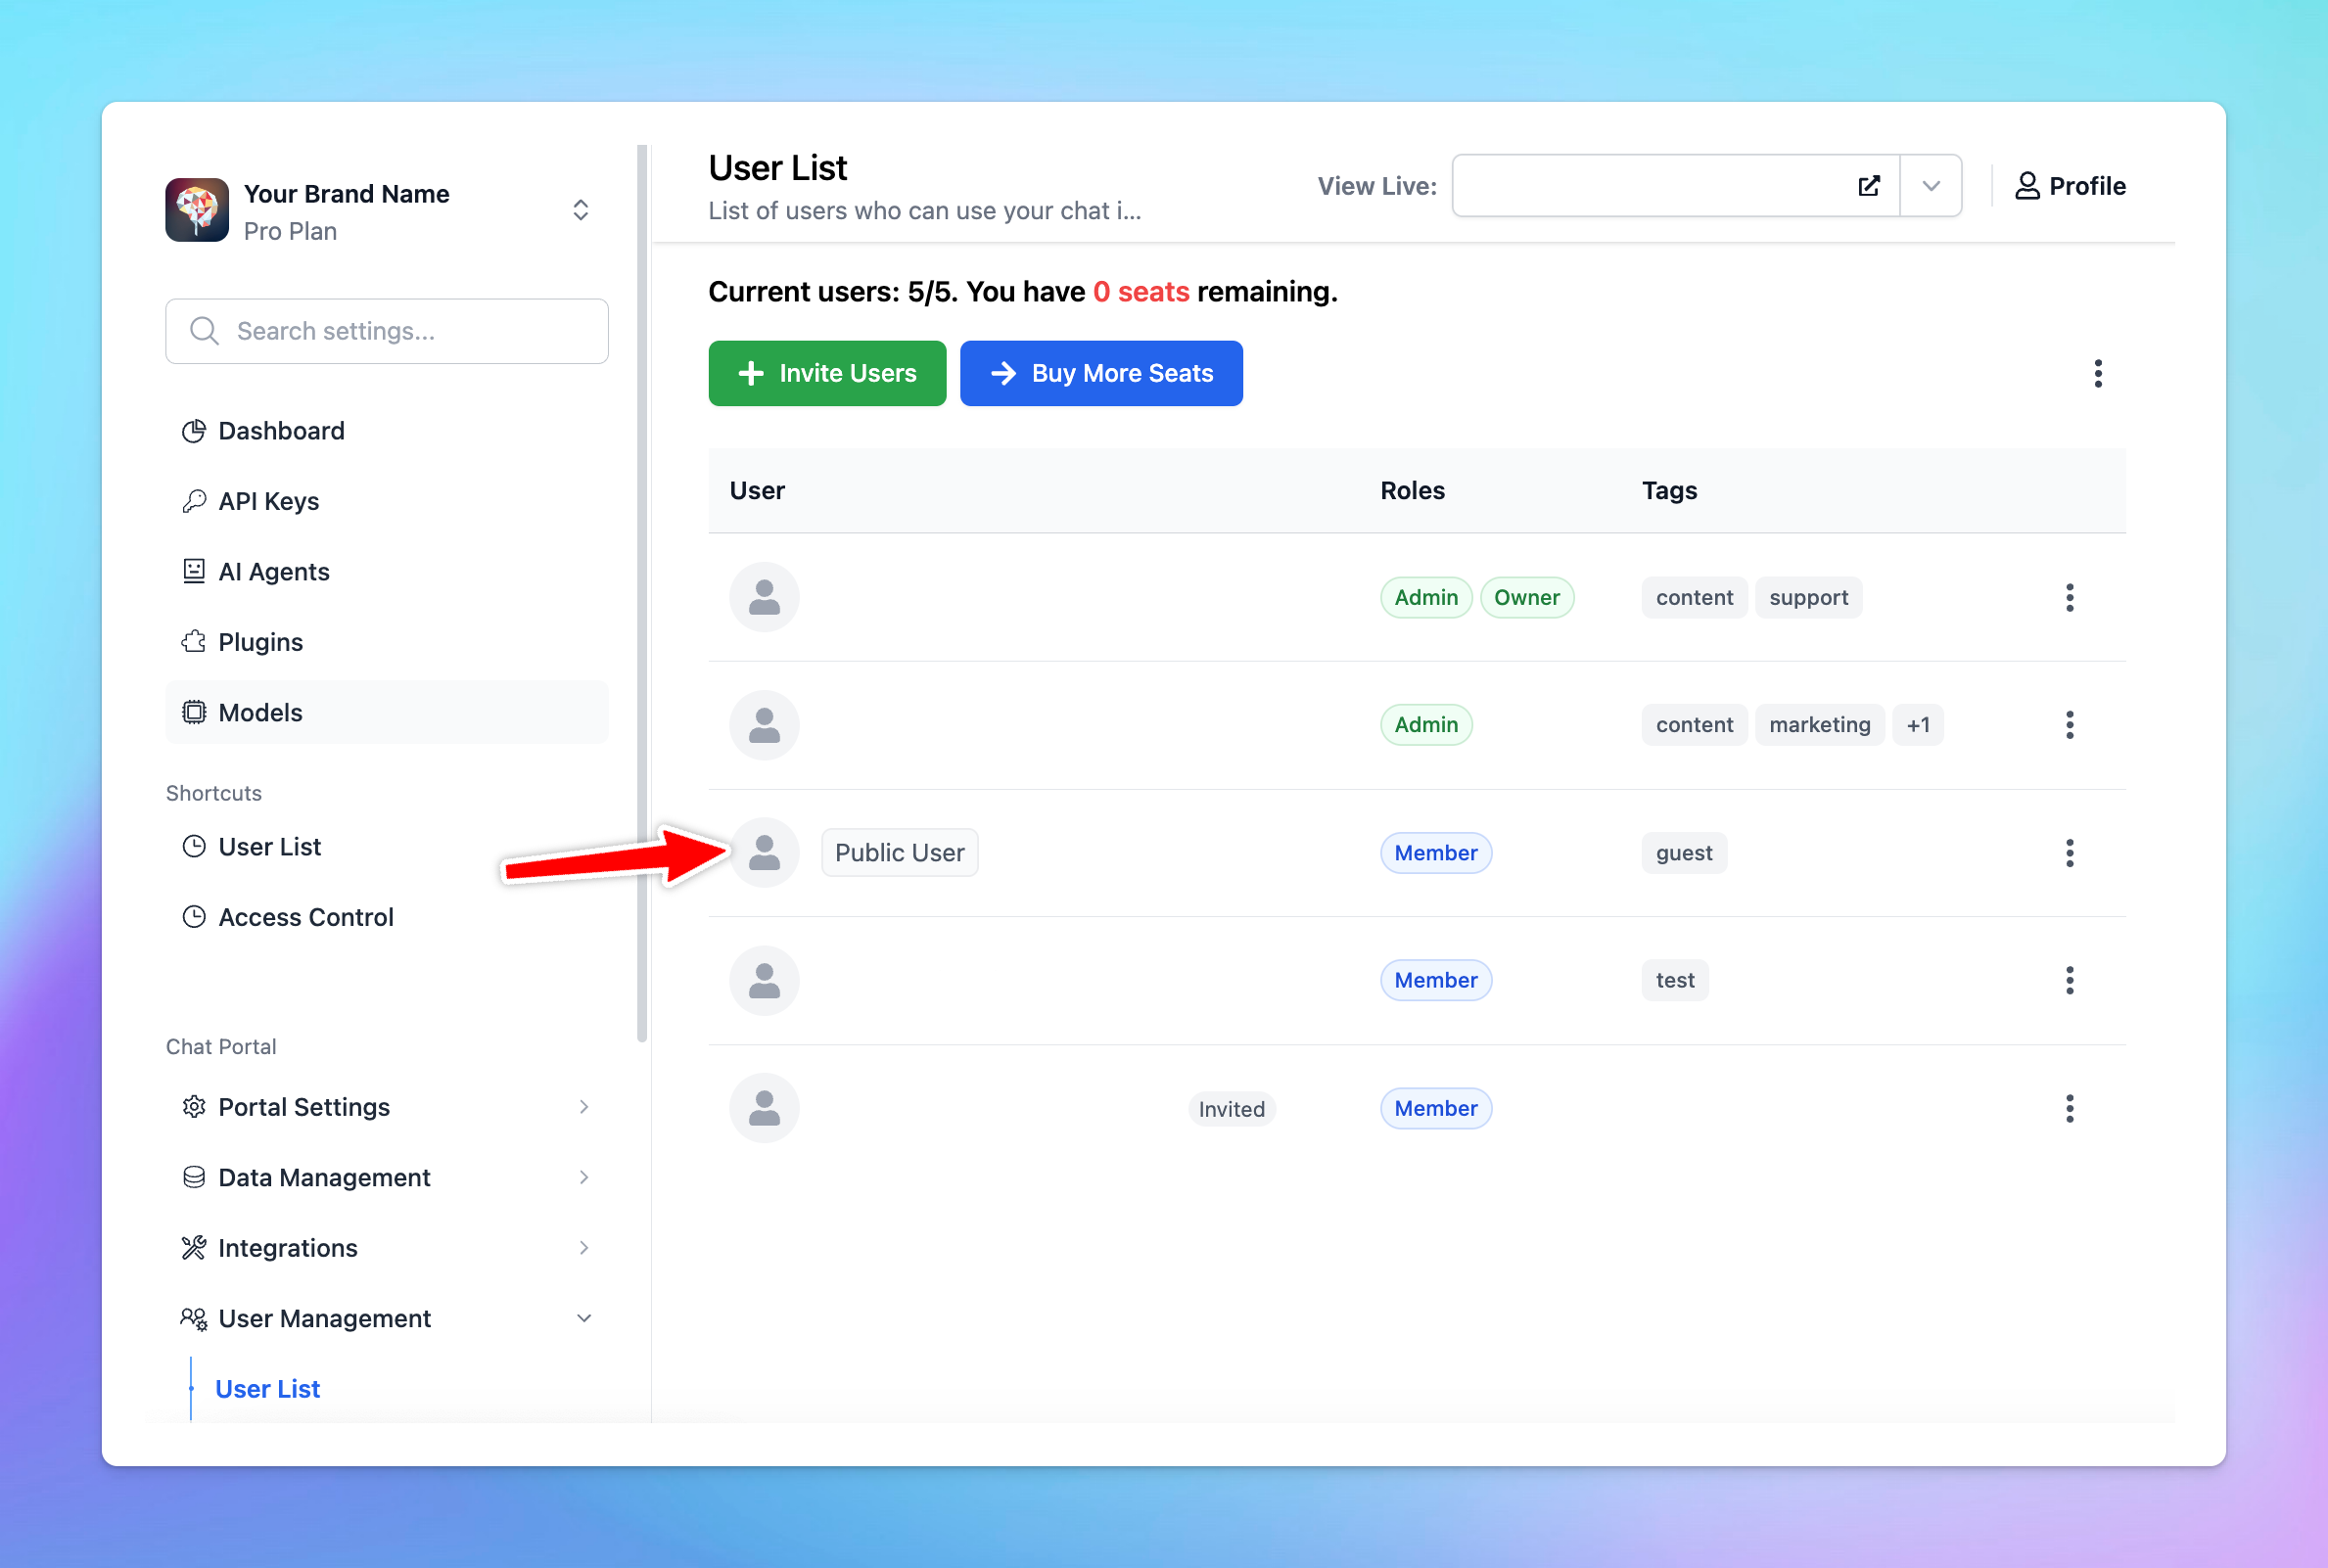Click the Access Control icon in sidebar
The image size is (2328, 1568).
click(193, 913)
